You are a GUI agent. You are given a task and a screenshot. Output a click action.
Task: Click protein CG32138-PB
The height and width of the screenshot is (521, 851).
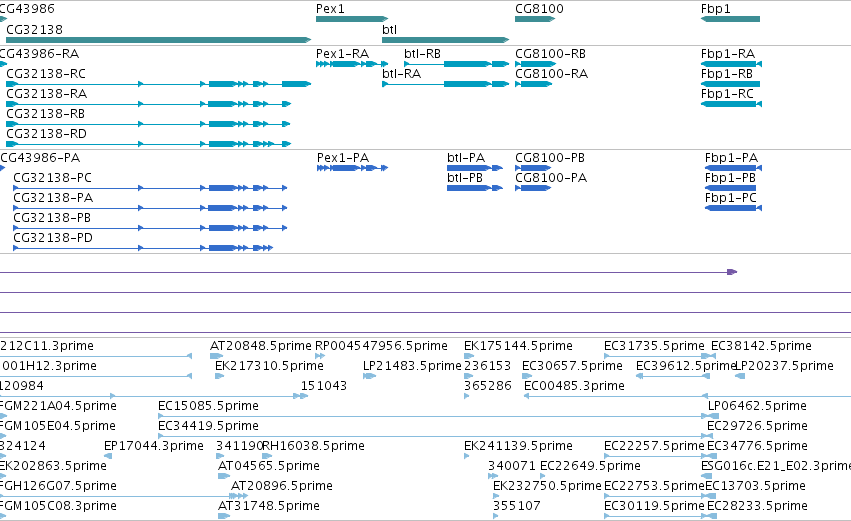click(52, 218)
